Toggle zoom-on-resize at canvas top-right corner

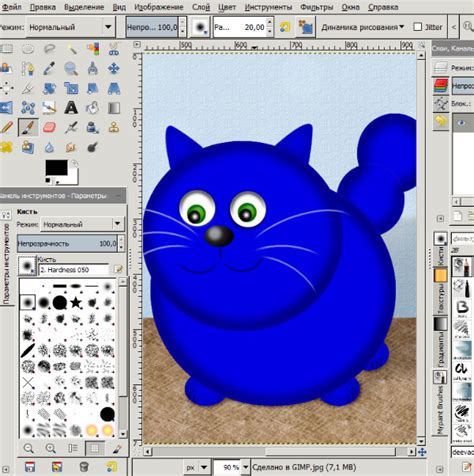422,44
